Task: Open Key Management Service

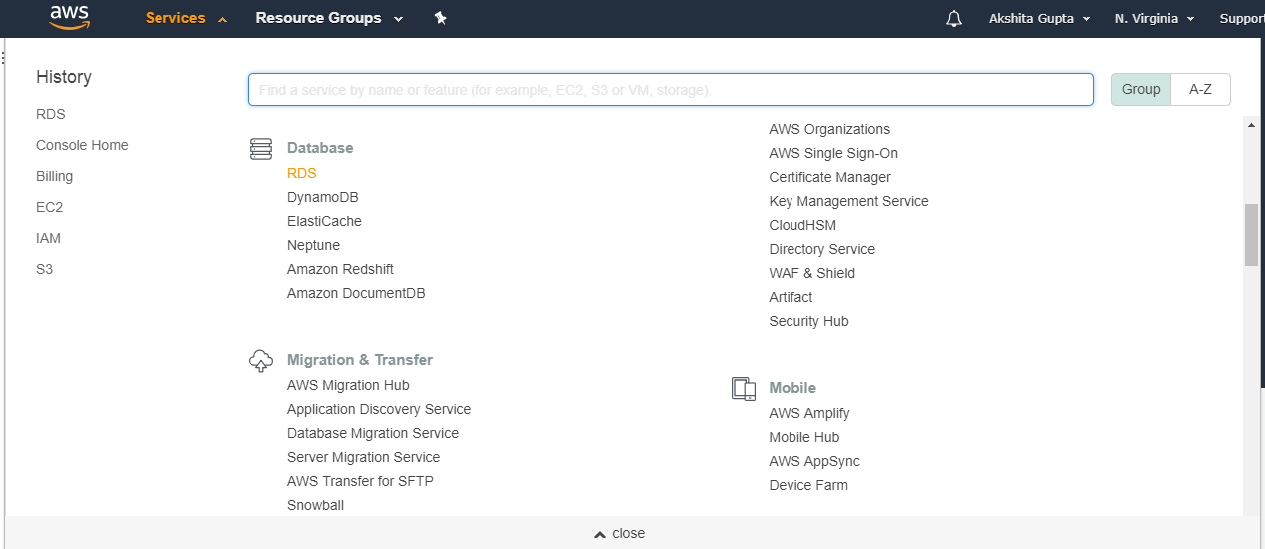Action: pos(849,201)
